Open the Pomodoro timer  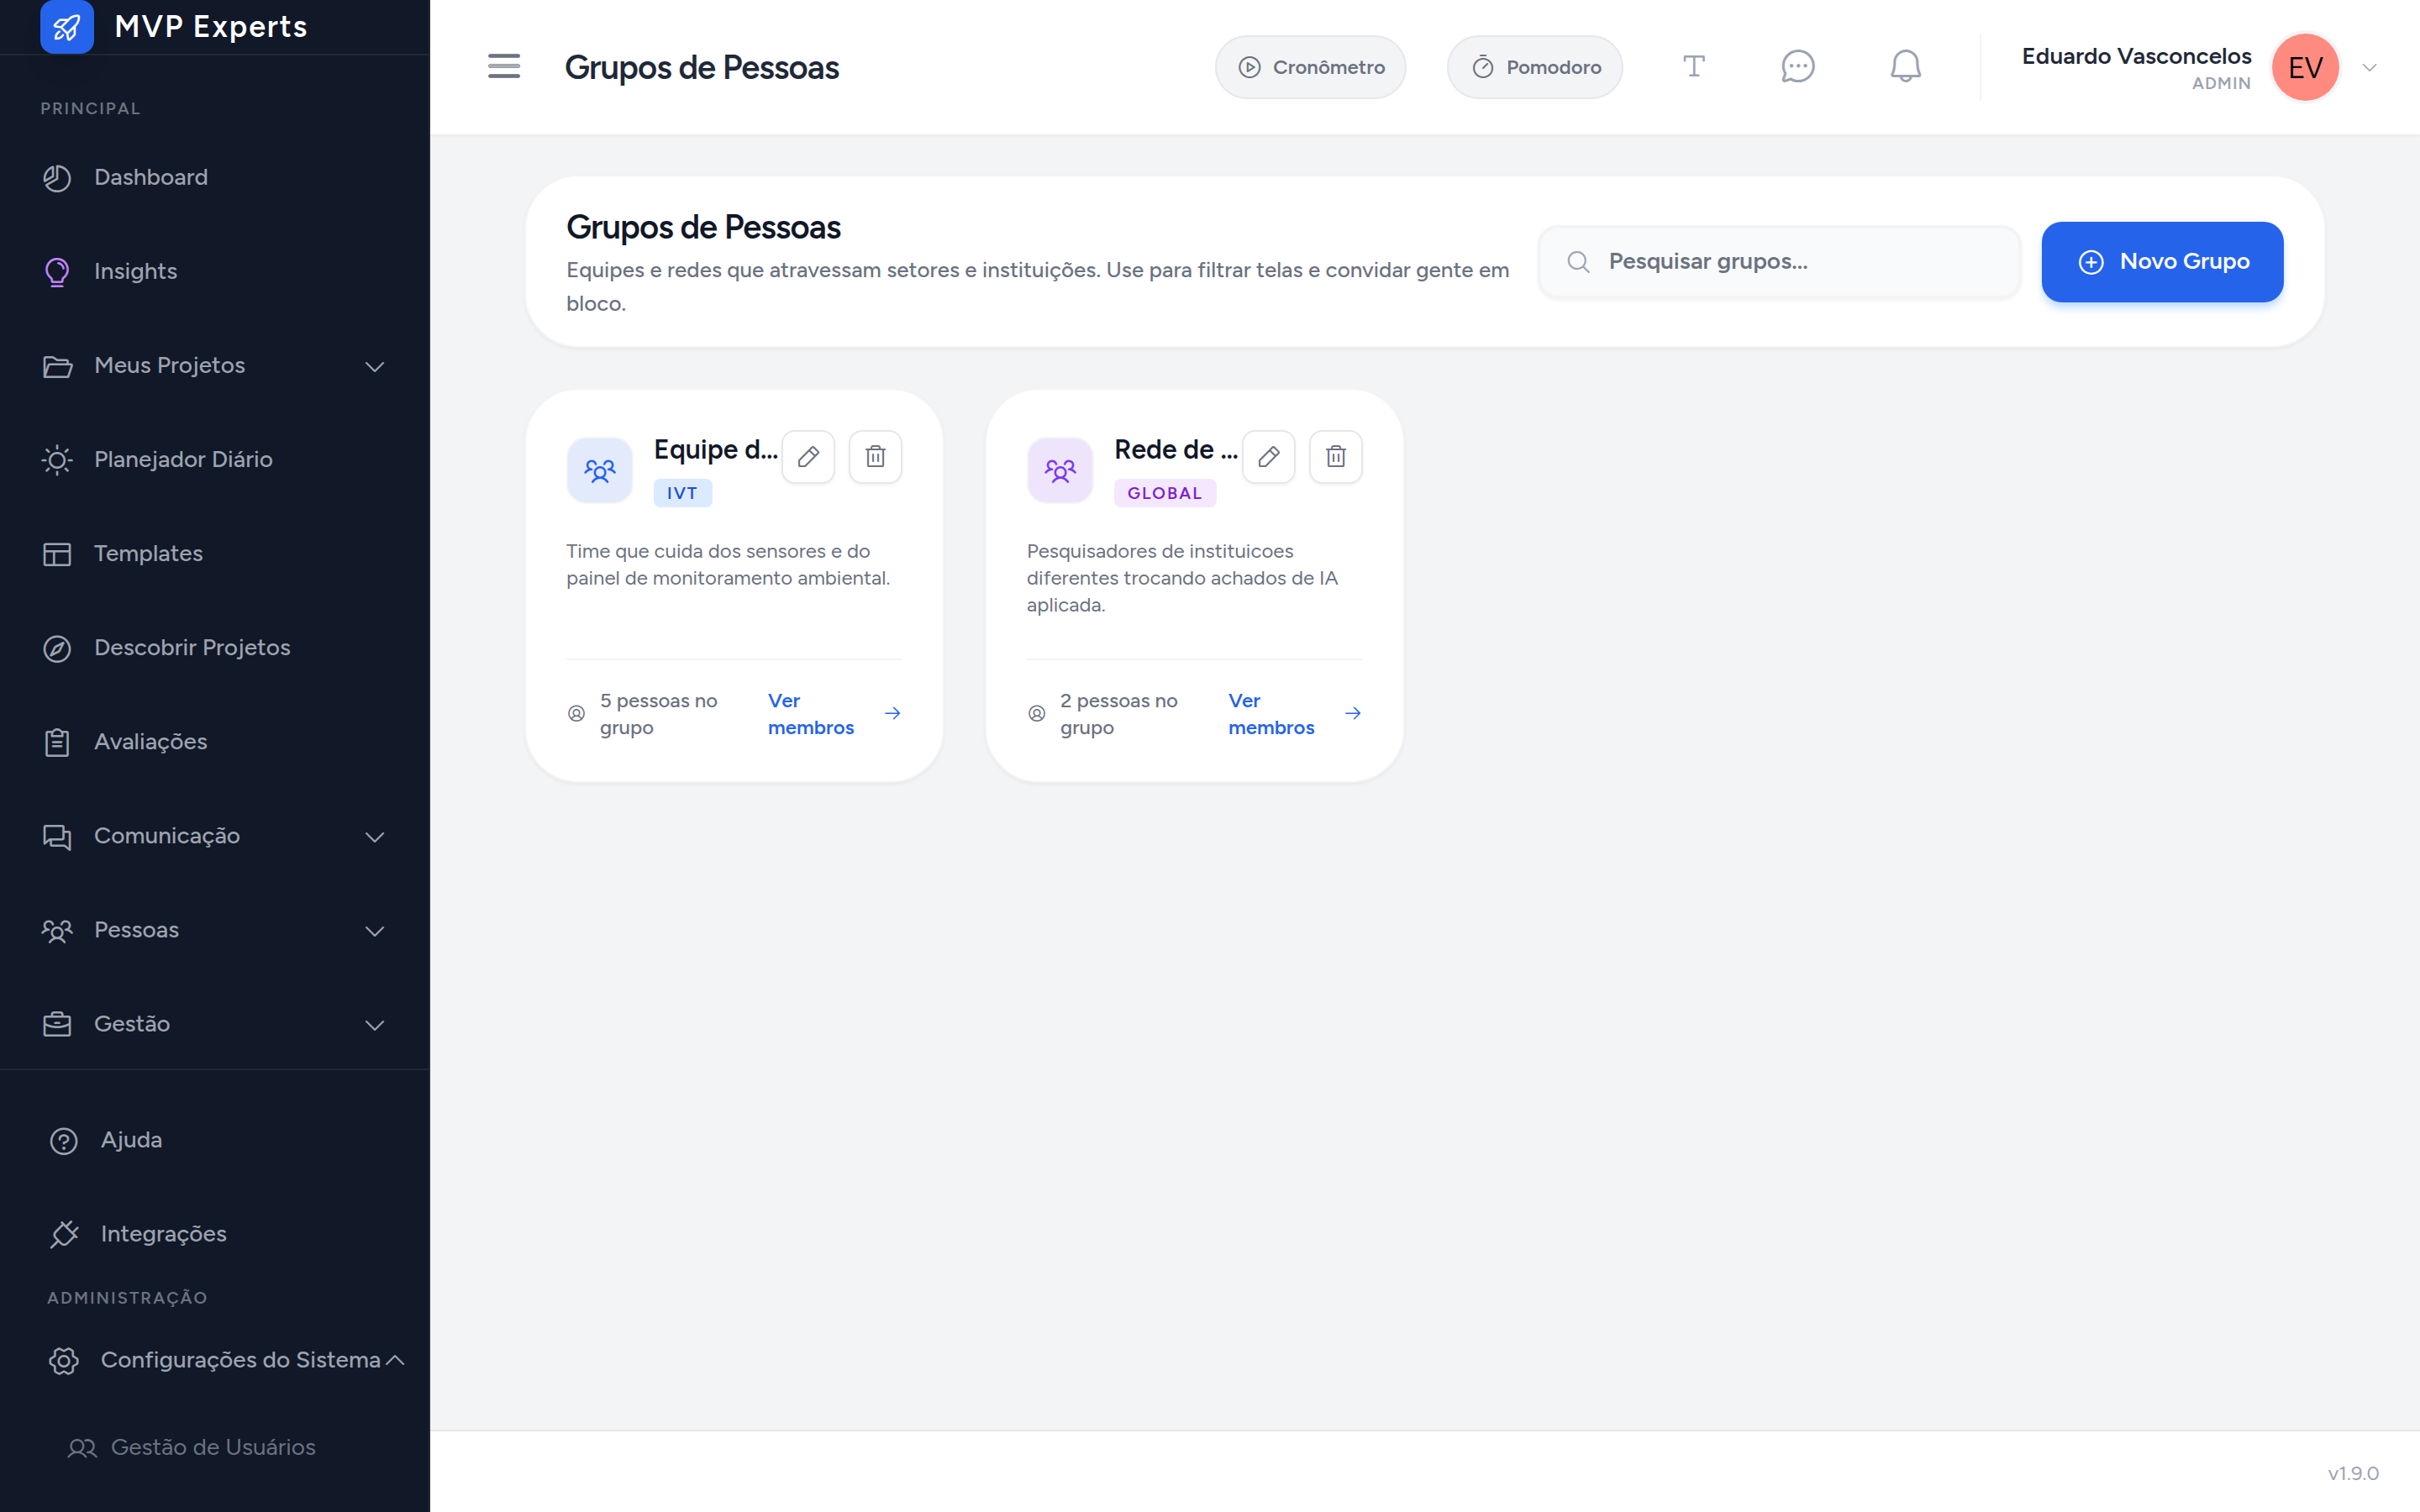tap(1534, 67)
